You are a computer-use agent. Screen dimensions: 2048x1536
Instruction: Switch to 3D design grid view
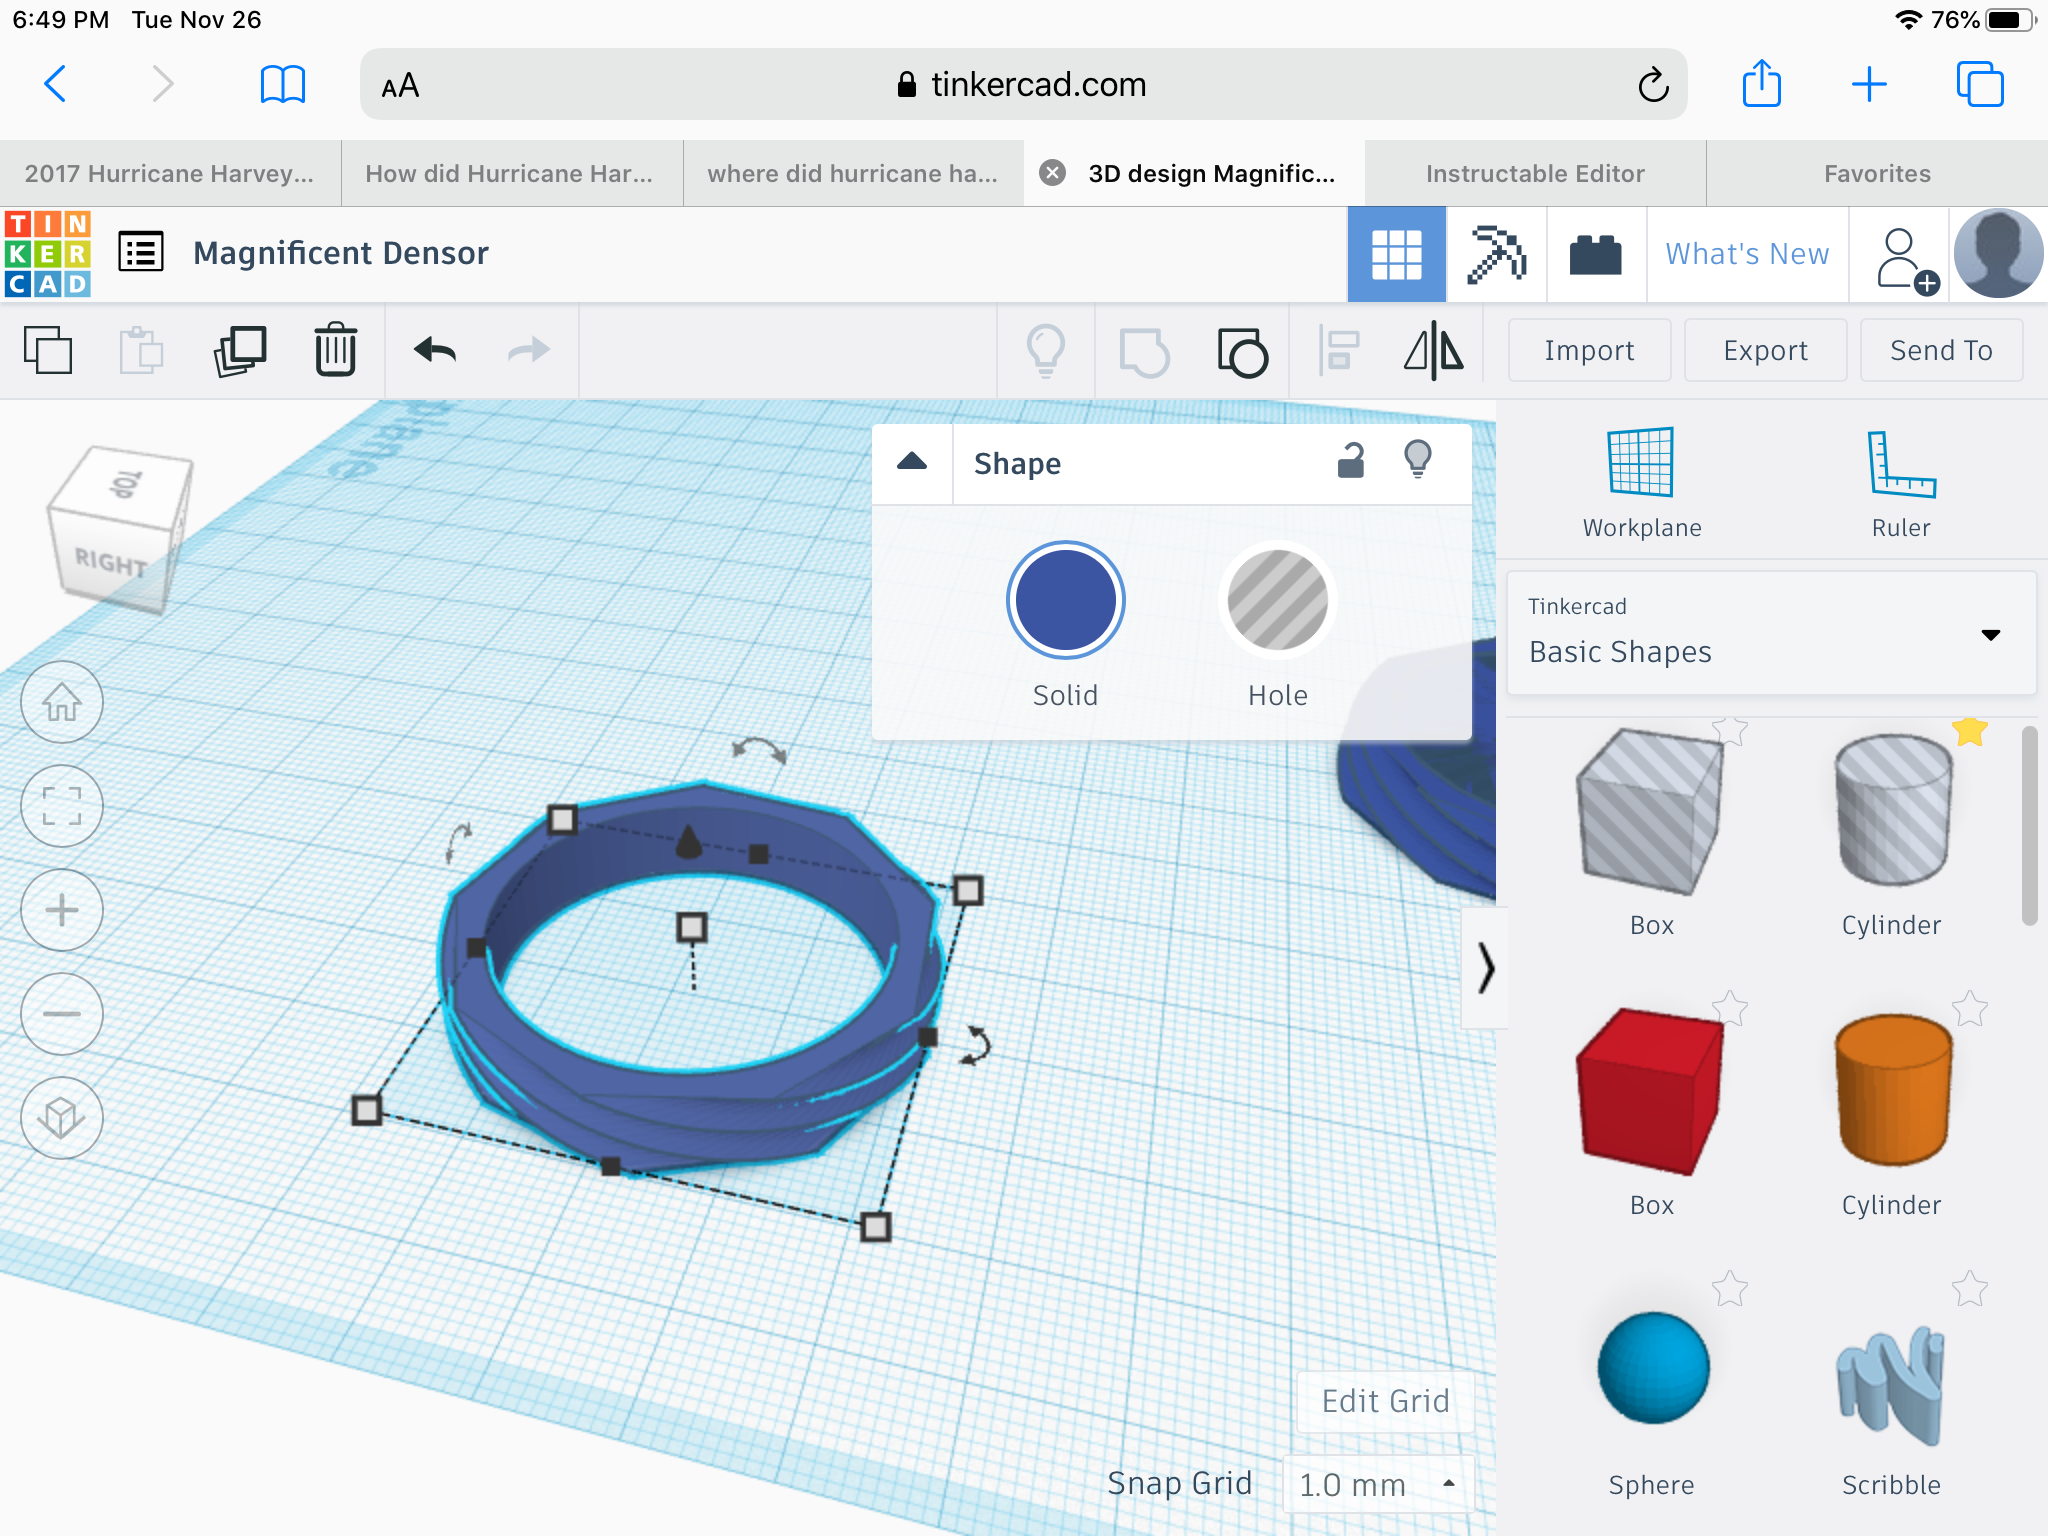1396,254
